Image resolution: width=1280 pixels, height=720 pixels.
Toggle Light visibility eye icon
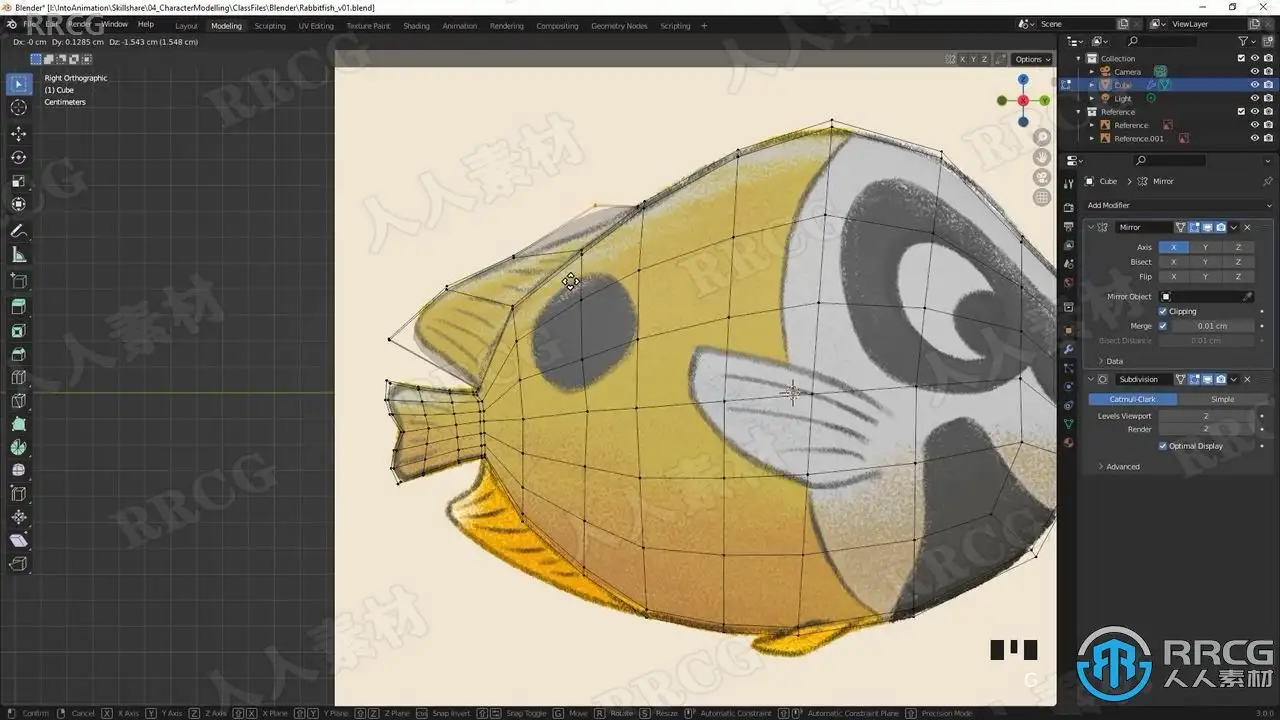(1255, 98)
